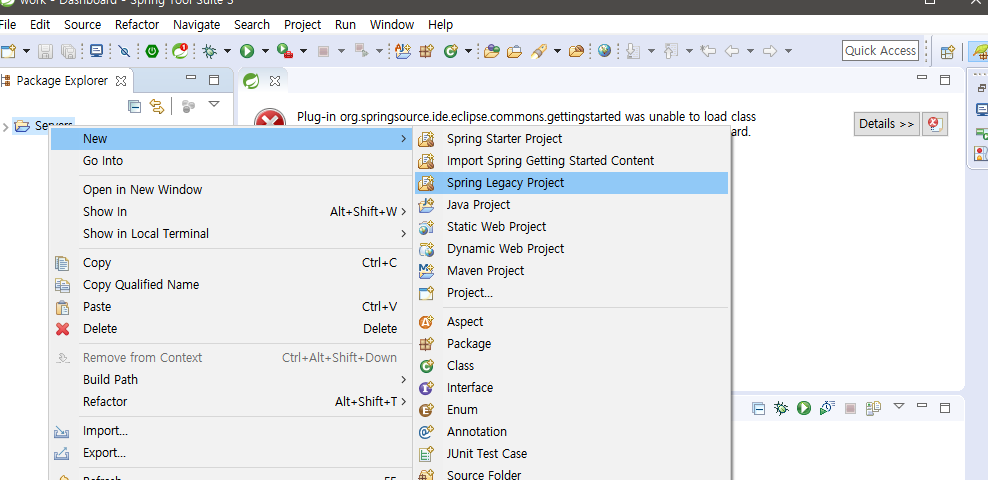This screenshot has width=988, height=480.
Task: Click the globe web browser icon
Action: click(x=604, y=51)
